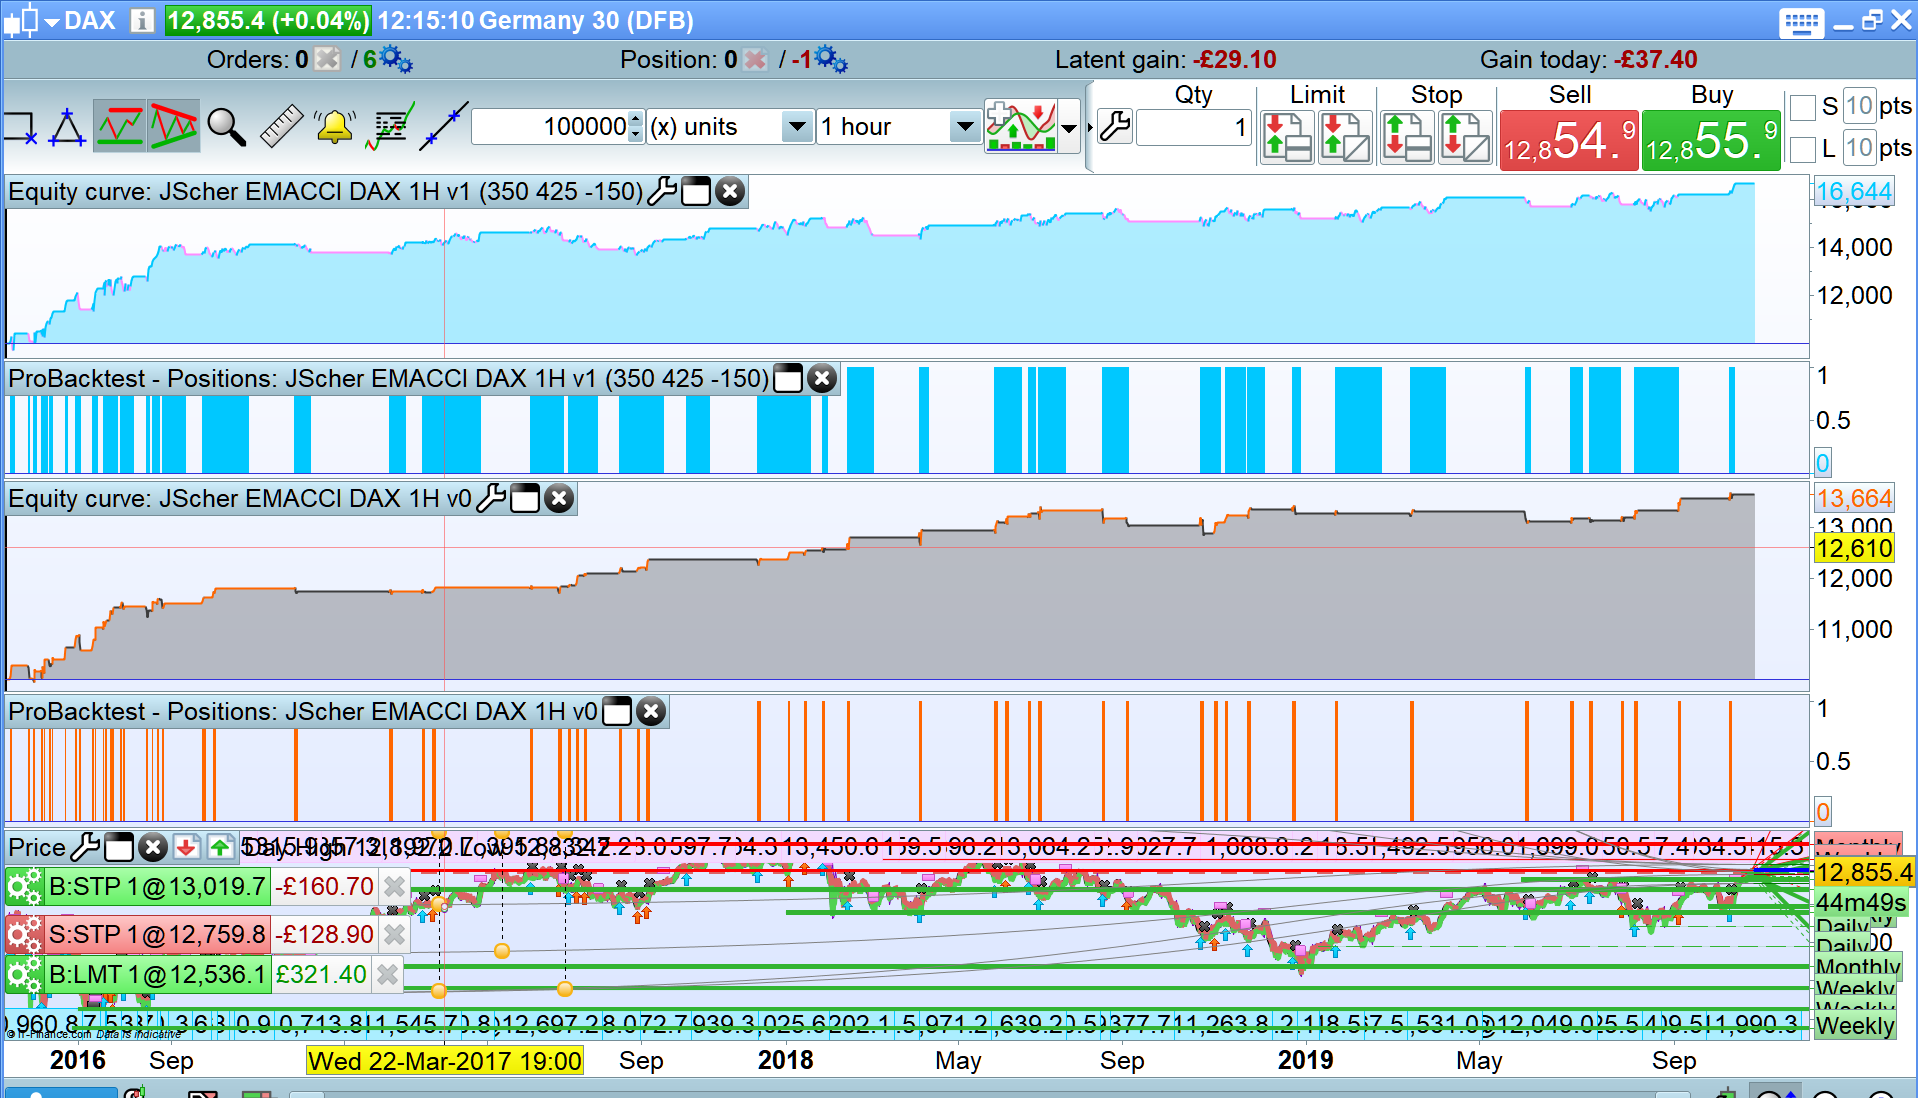The width and height of the screenshot is (1918, 1098).
Task: Close the Price panel
Action: pyautogui.click(x=153, y=848)
